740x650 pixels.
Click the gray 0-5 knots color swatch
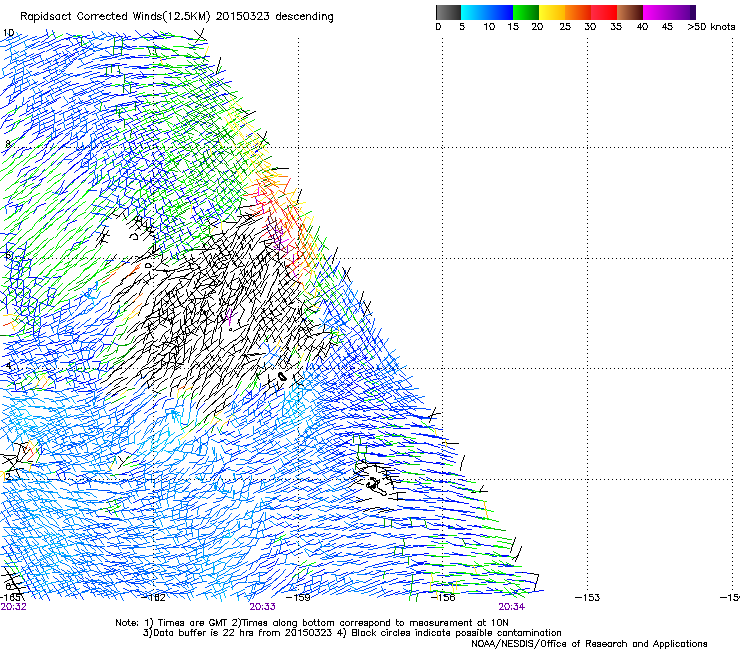point(448,12)
